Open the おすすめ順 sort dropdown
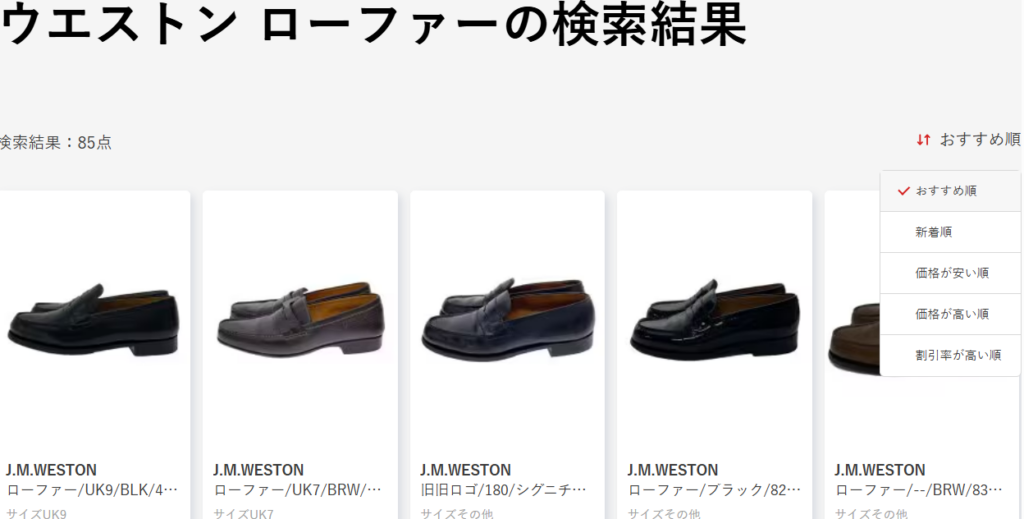 pos(968,140)
